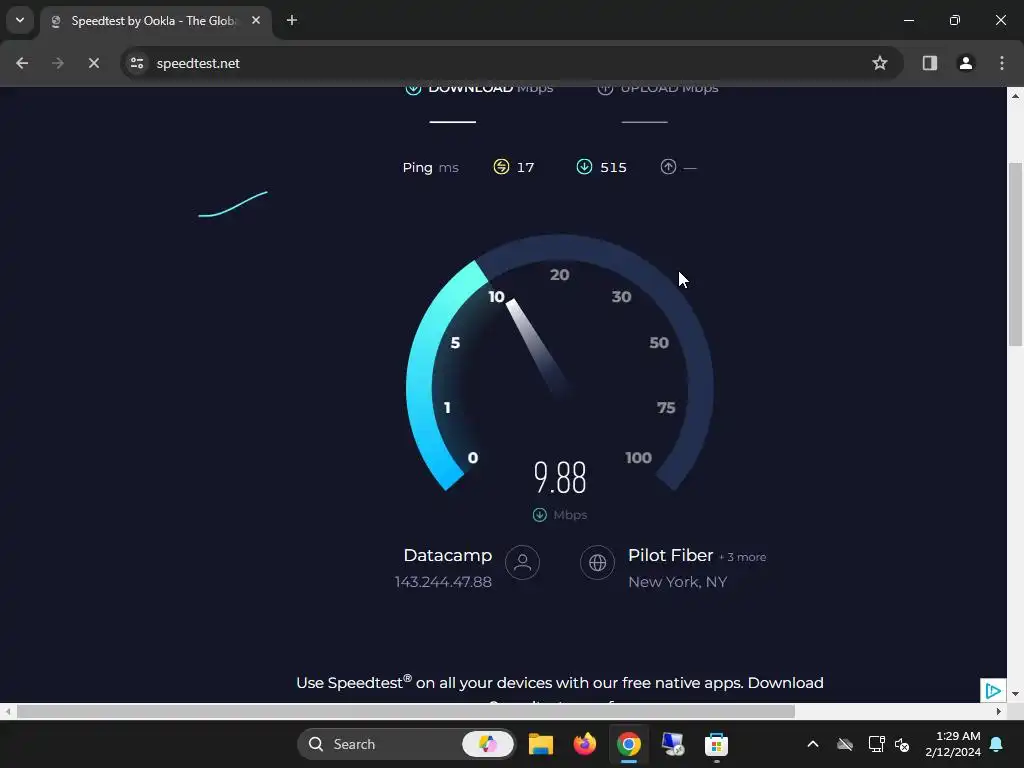This screenshot has width=1024, height=768.
Task: View site information icon in address bar
Action: click(x=137, y=63)
